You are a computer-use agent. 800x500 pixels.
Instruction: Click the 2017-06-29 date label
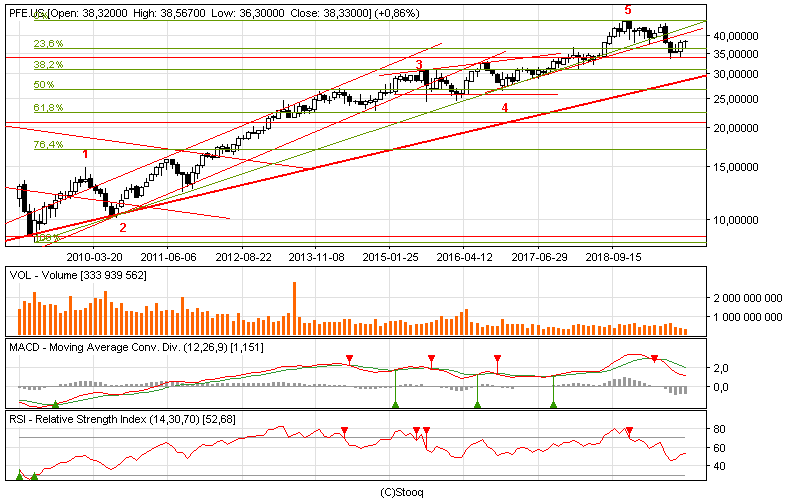(539, 257)
